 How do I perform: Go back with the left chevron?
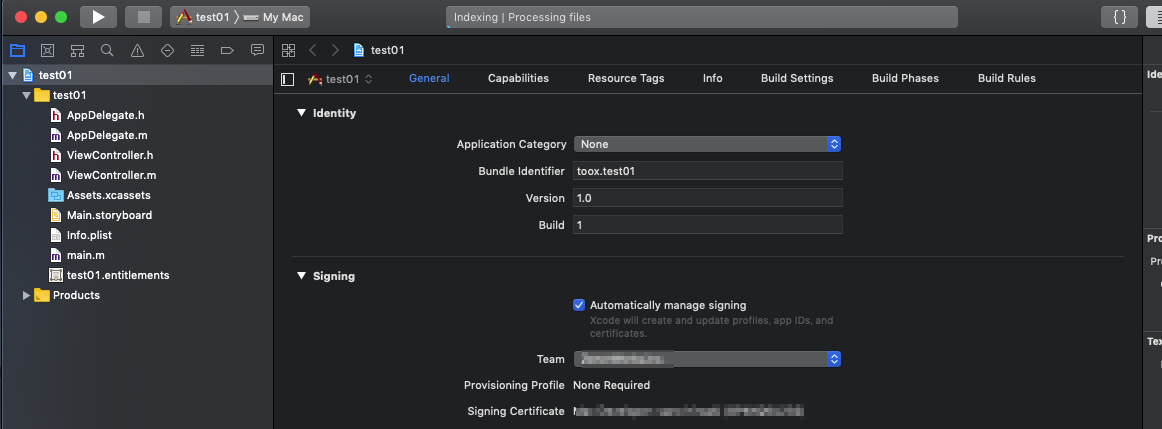[x=313, y=50]
